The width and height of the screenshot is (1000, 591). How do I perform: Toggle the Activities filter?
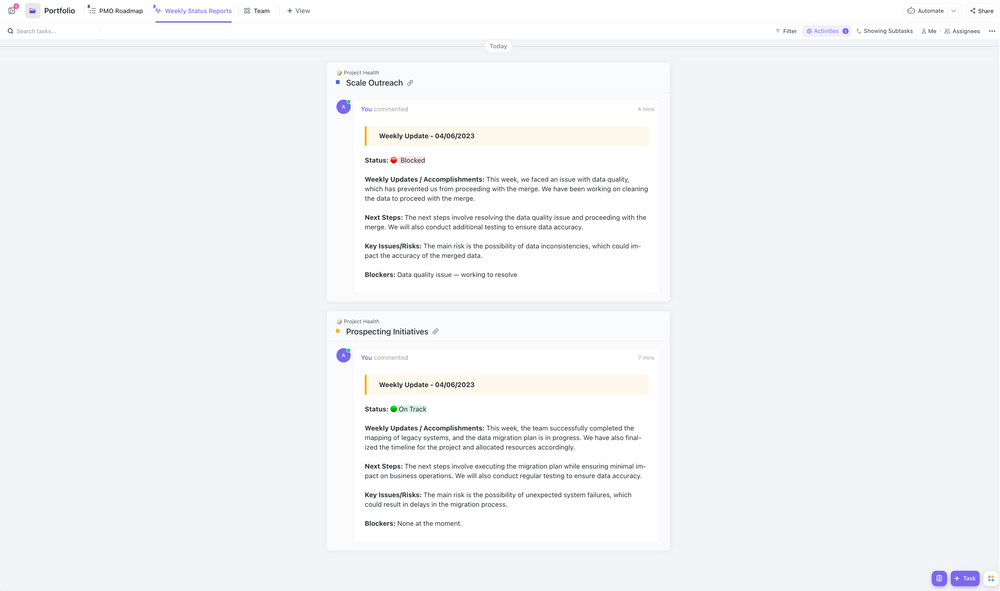point(826,31)
